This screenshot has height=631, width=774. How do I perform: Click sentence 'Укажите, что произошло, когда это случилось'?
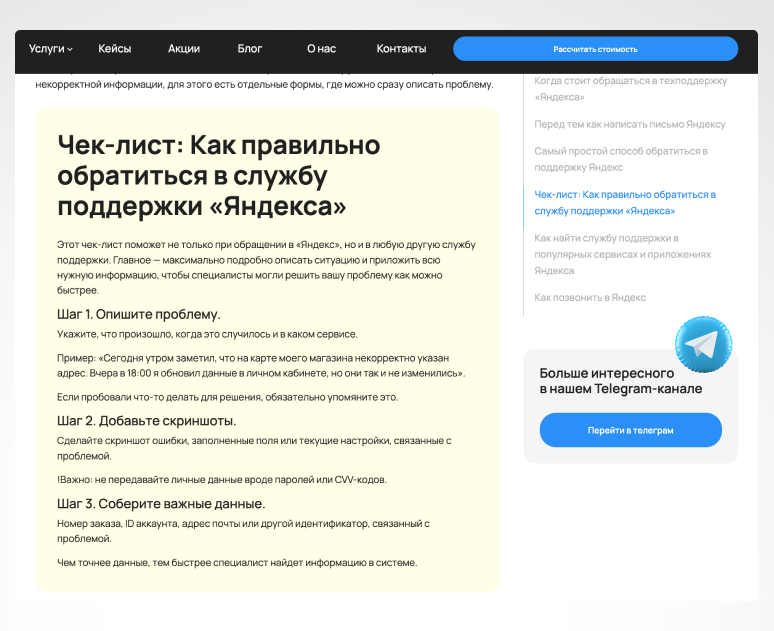[x=207, y=334]
